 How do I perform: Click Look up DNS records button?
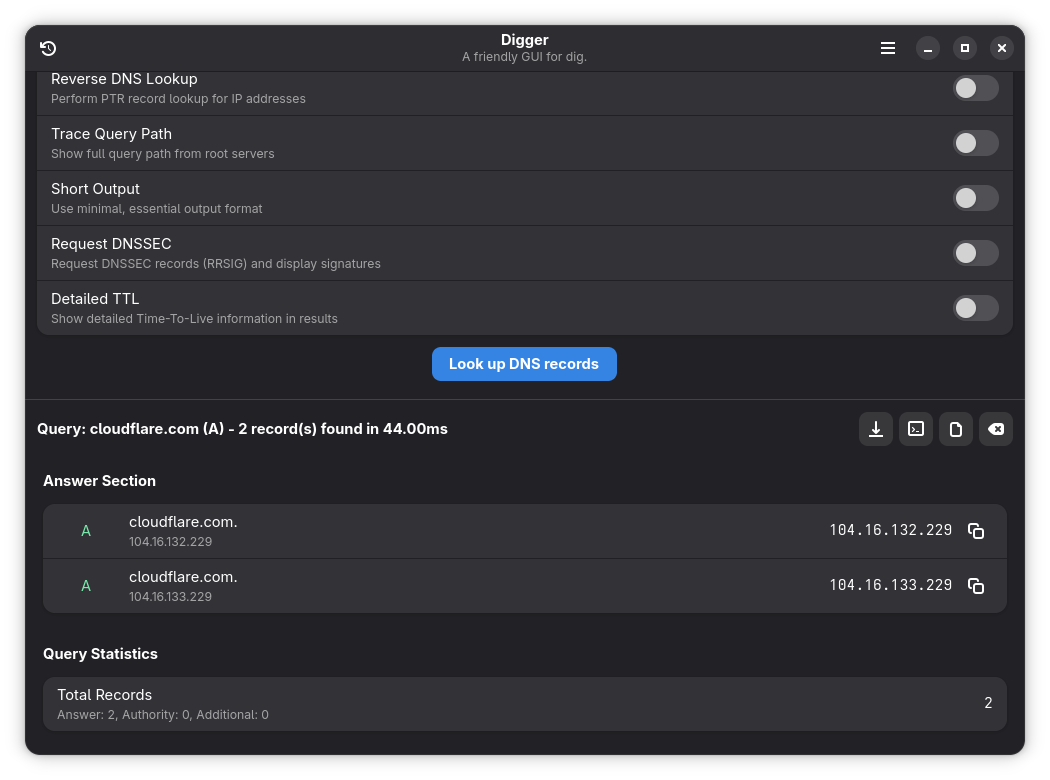pyautogui.click(x=524, y=364)
